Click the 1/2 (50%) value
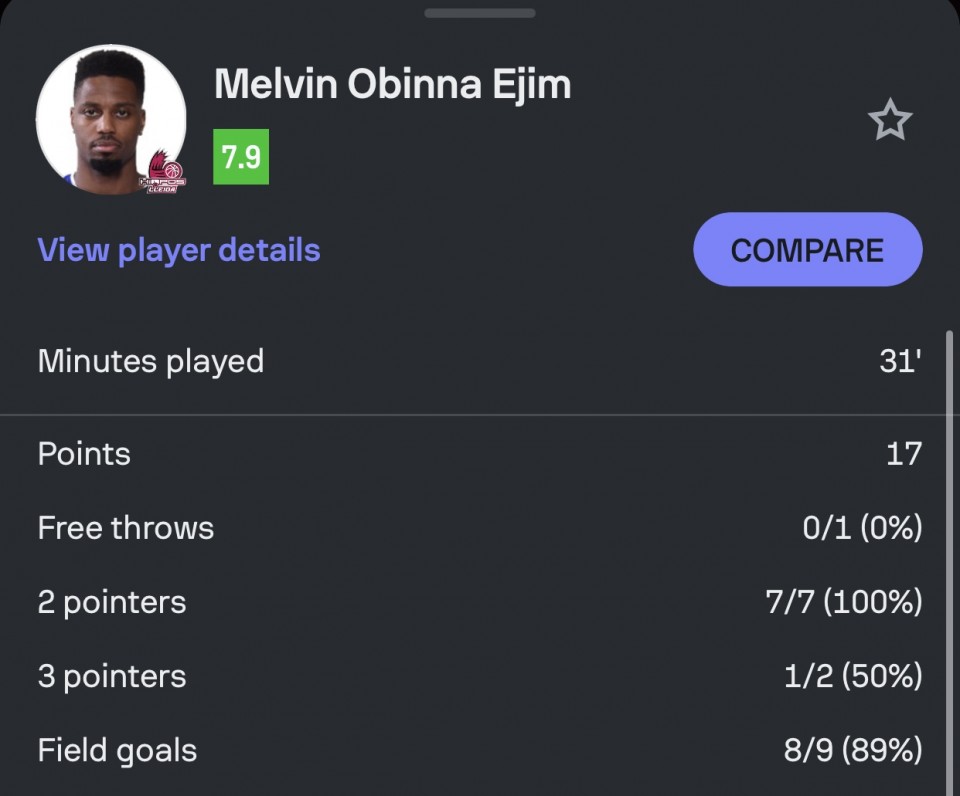The width and height of the screenshot is (960, 796). coord(853,676)
